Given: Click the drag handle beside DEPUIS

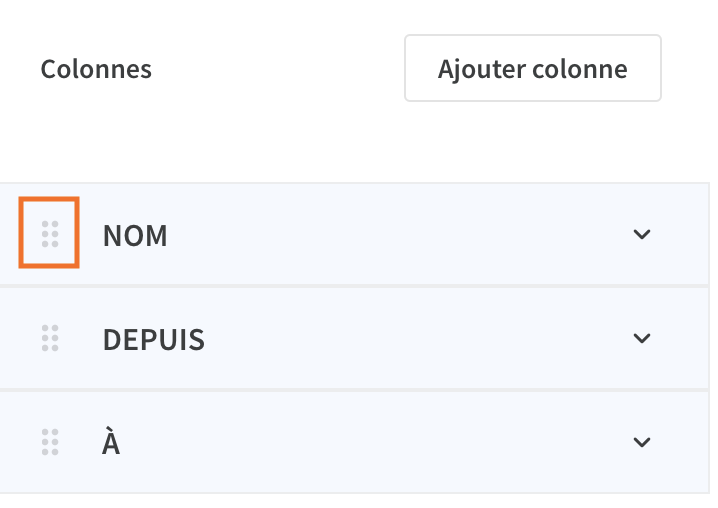Looking at the screenshot, I should coord(50,338).
